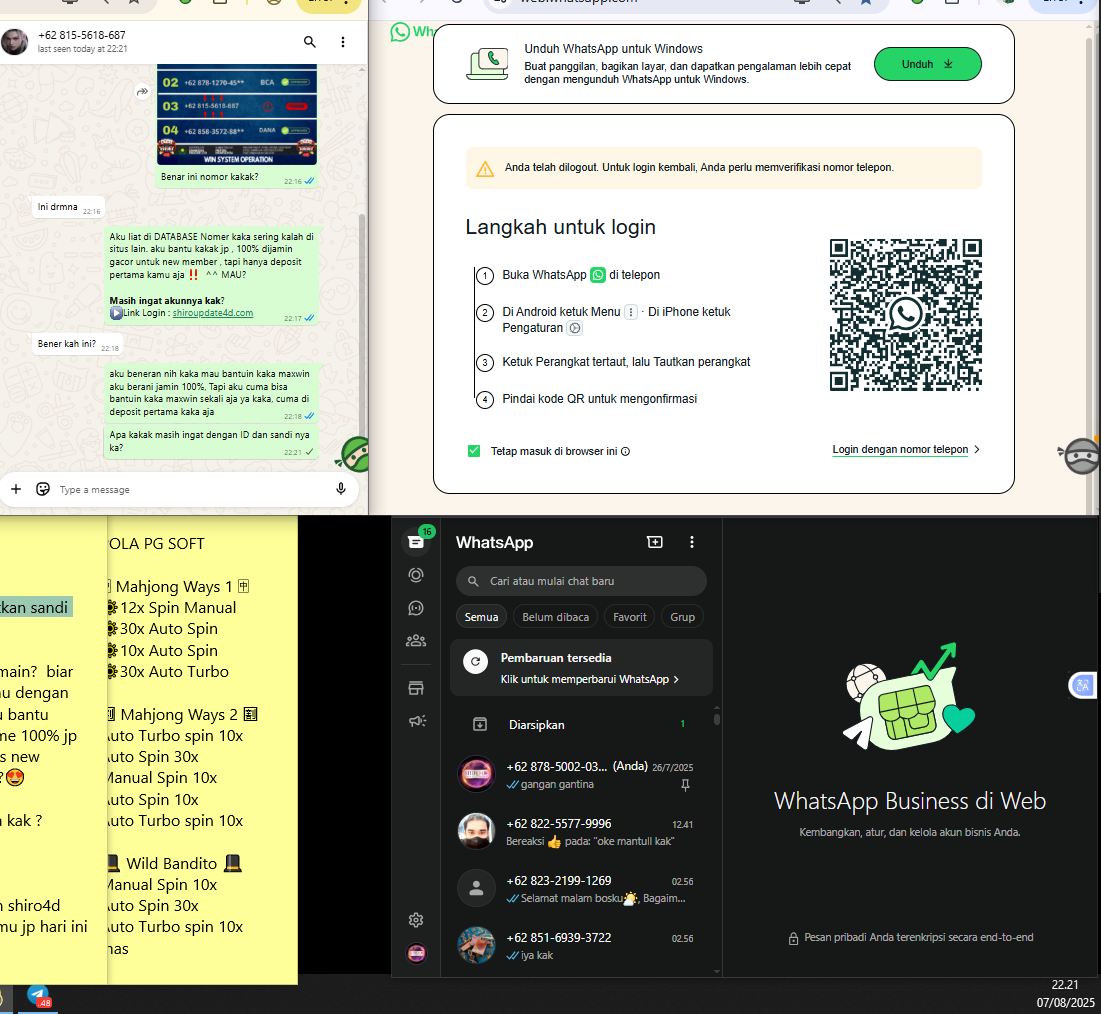Open chat +62 822-5577-9996
Image resolution: width=1101 pixels, height=1014 pixels.
[x=581, y=832]
